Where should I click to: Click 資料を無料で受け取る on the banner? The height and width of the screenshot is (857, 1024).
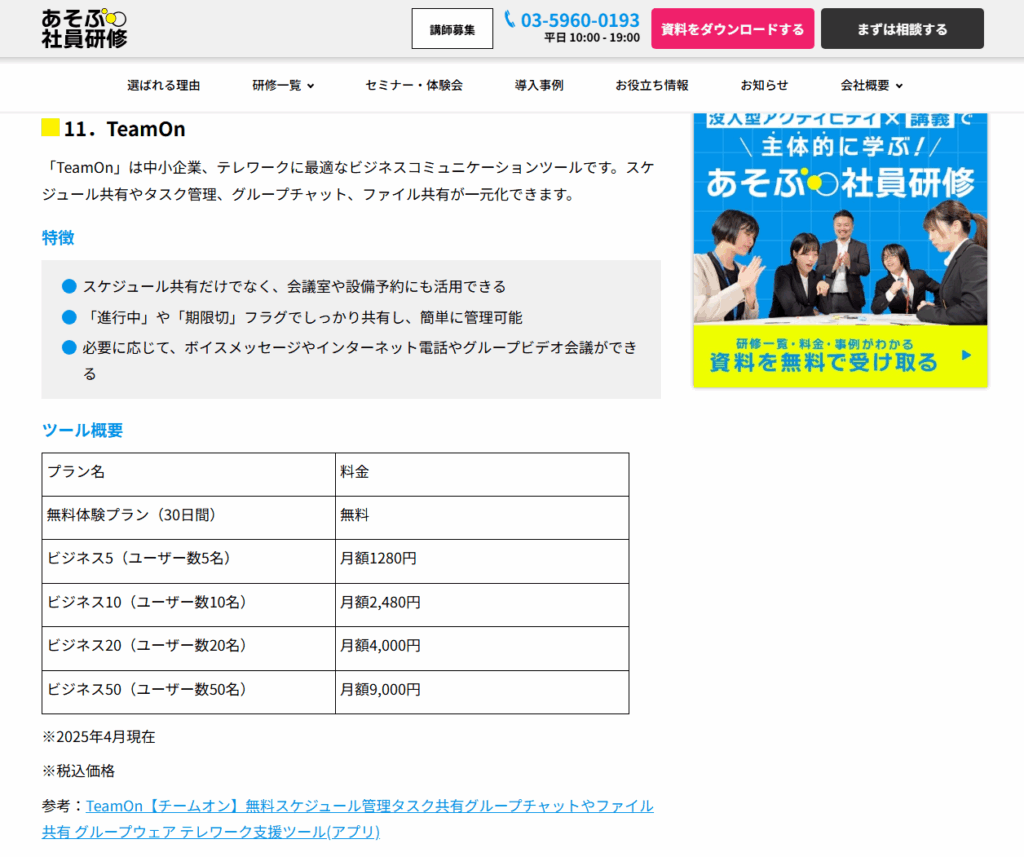tap(824, 361)
